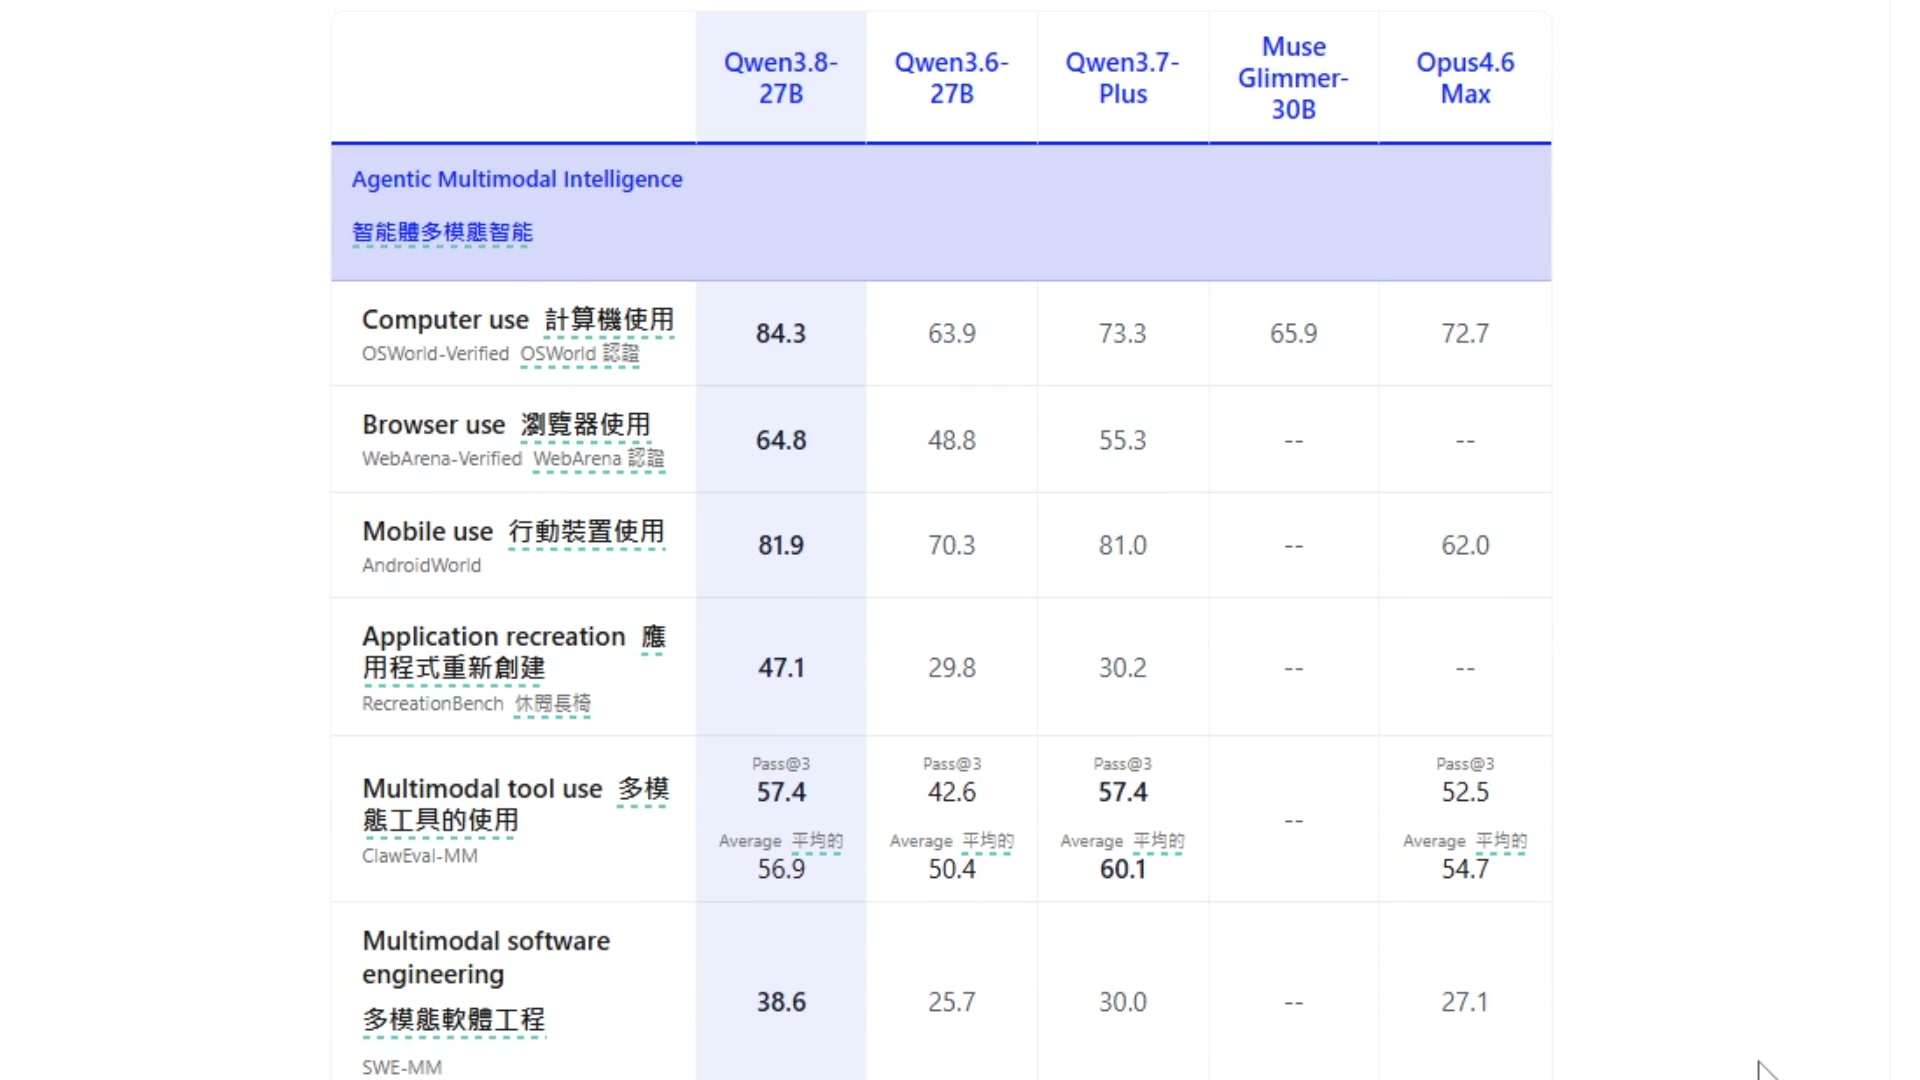This screenshot has height=1080, width=1920.
Task: Click the Opus4.6 Max column header
Action: [x=1465, y=78]
